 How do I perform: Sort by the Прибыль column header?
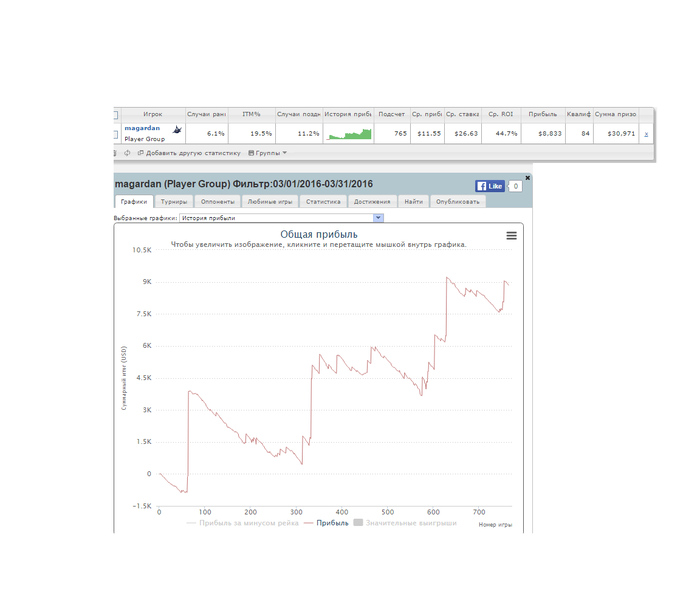click(543, 114)
